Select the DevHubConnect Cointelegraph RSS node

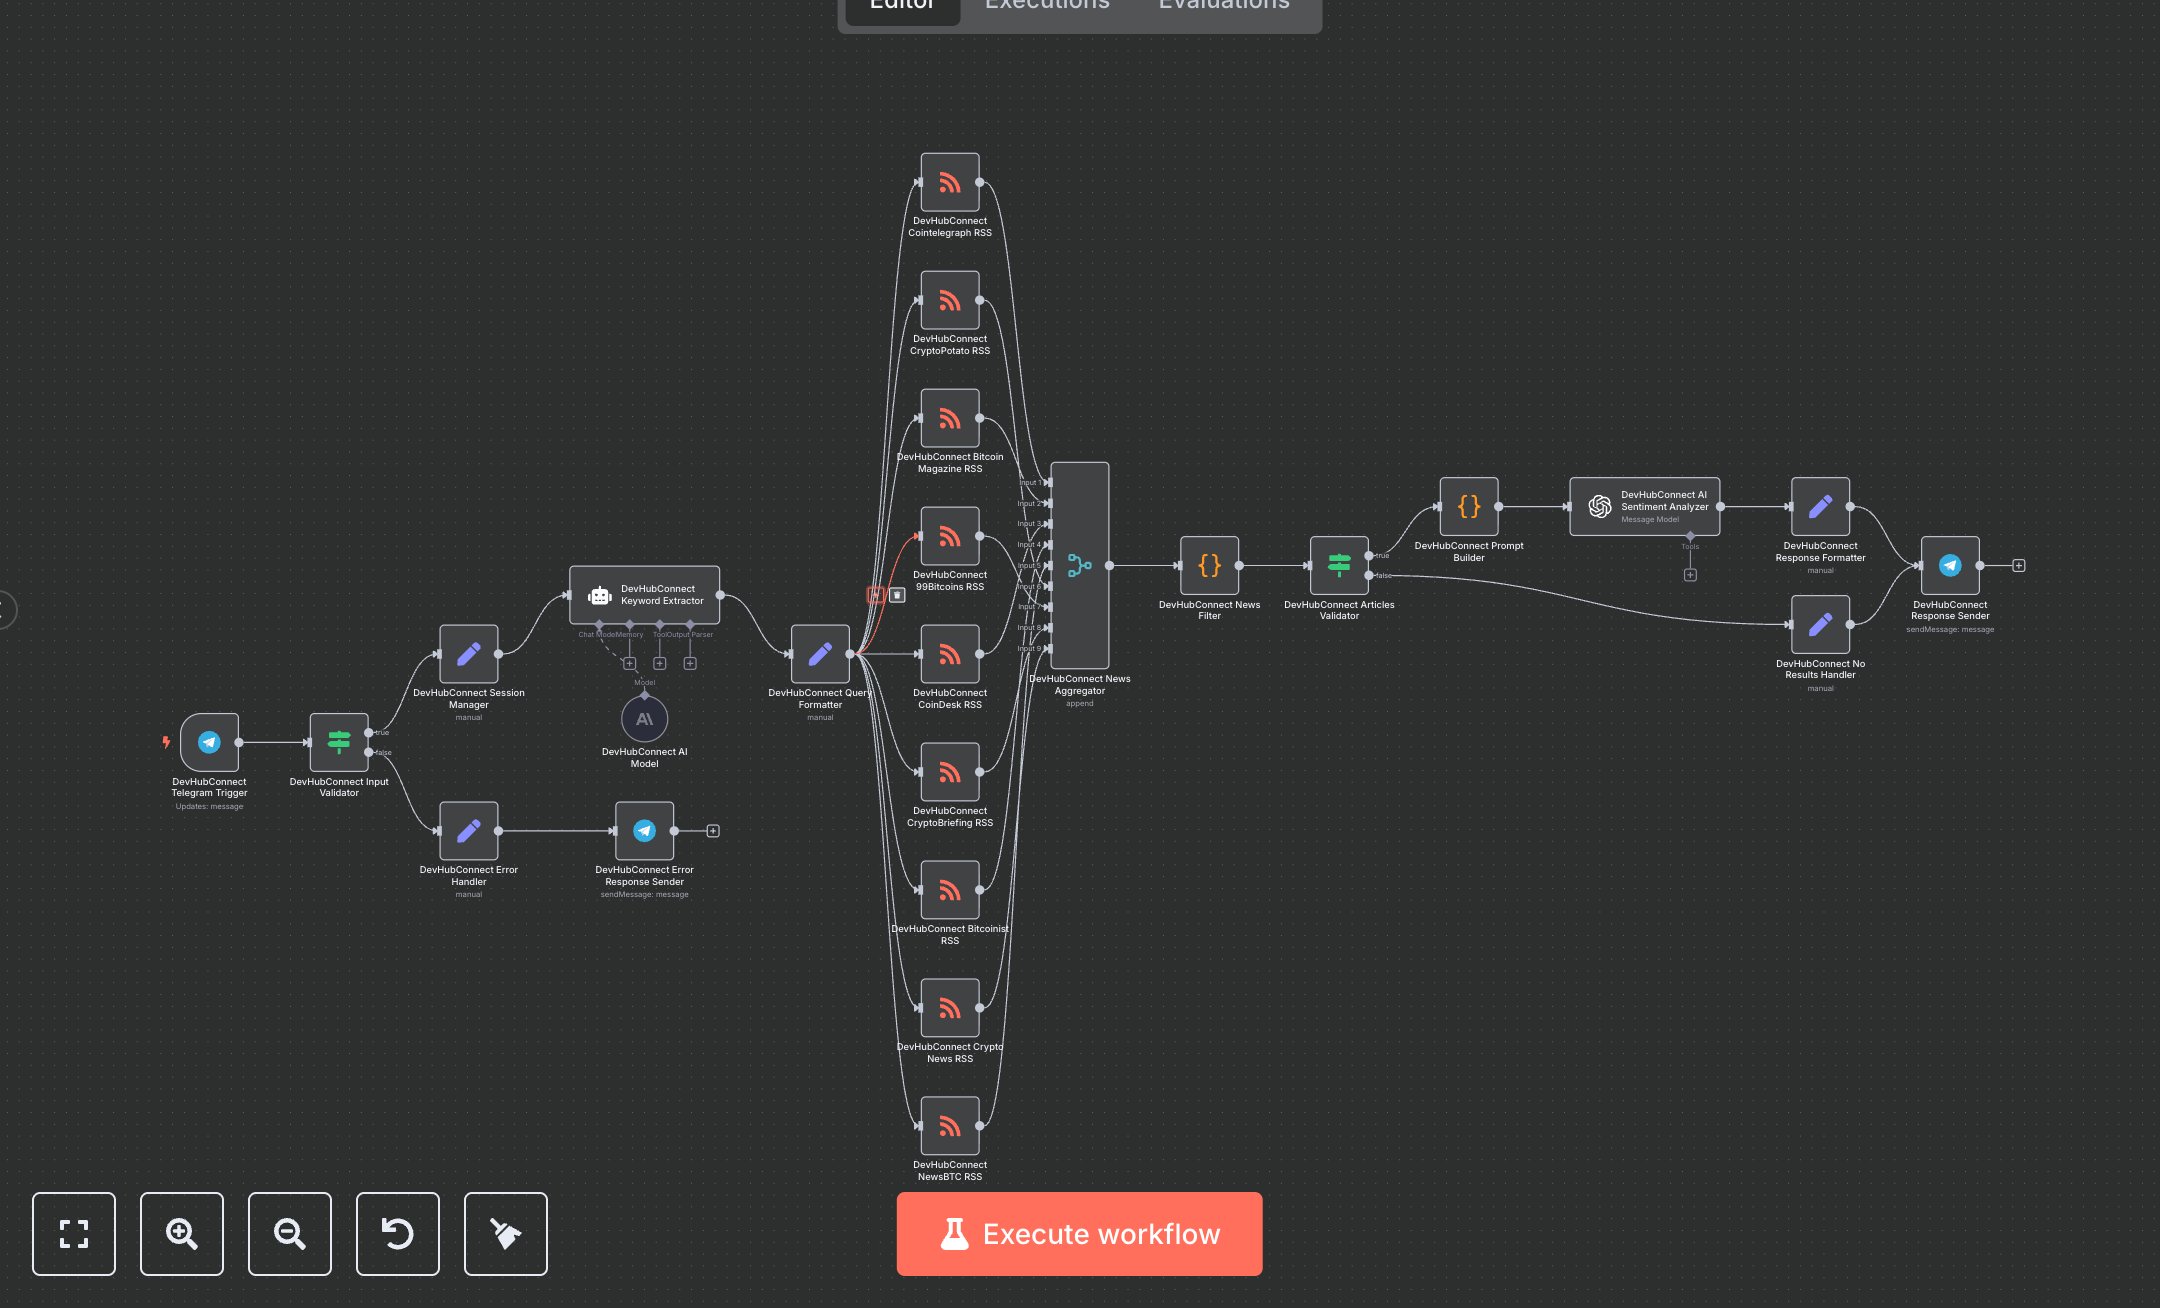(x=949, y=182)
